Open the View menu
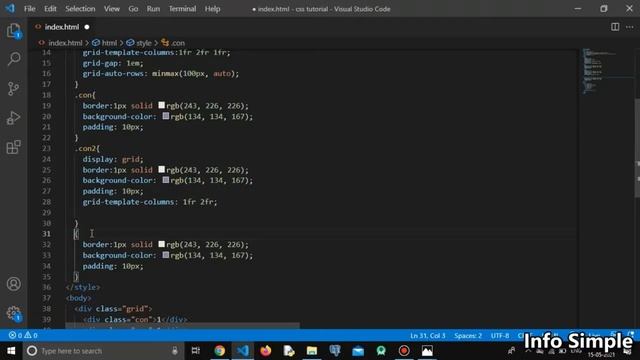This screenshot has height=360, width=640. pos(111,9)
